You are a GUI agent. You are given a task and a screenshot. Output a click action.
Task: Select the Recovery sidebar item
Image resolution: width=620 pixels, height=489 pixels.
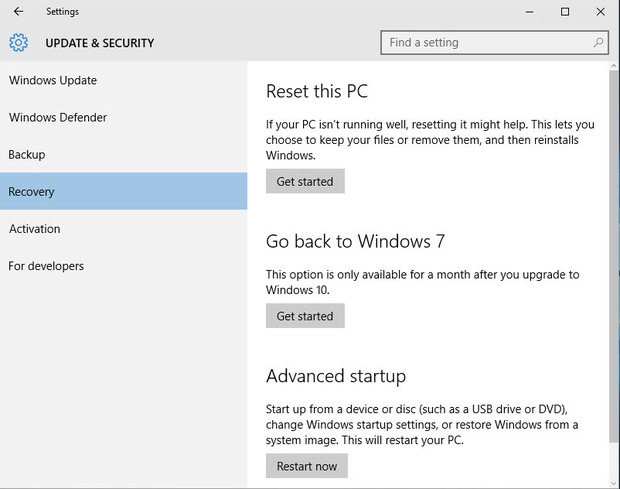coord(32,192)
